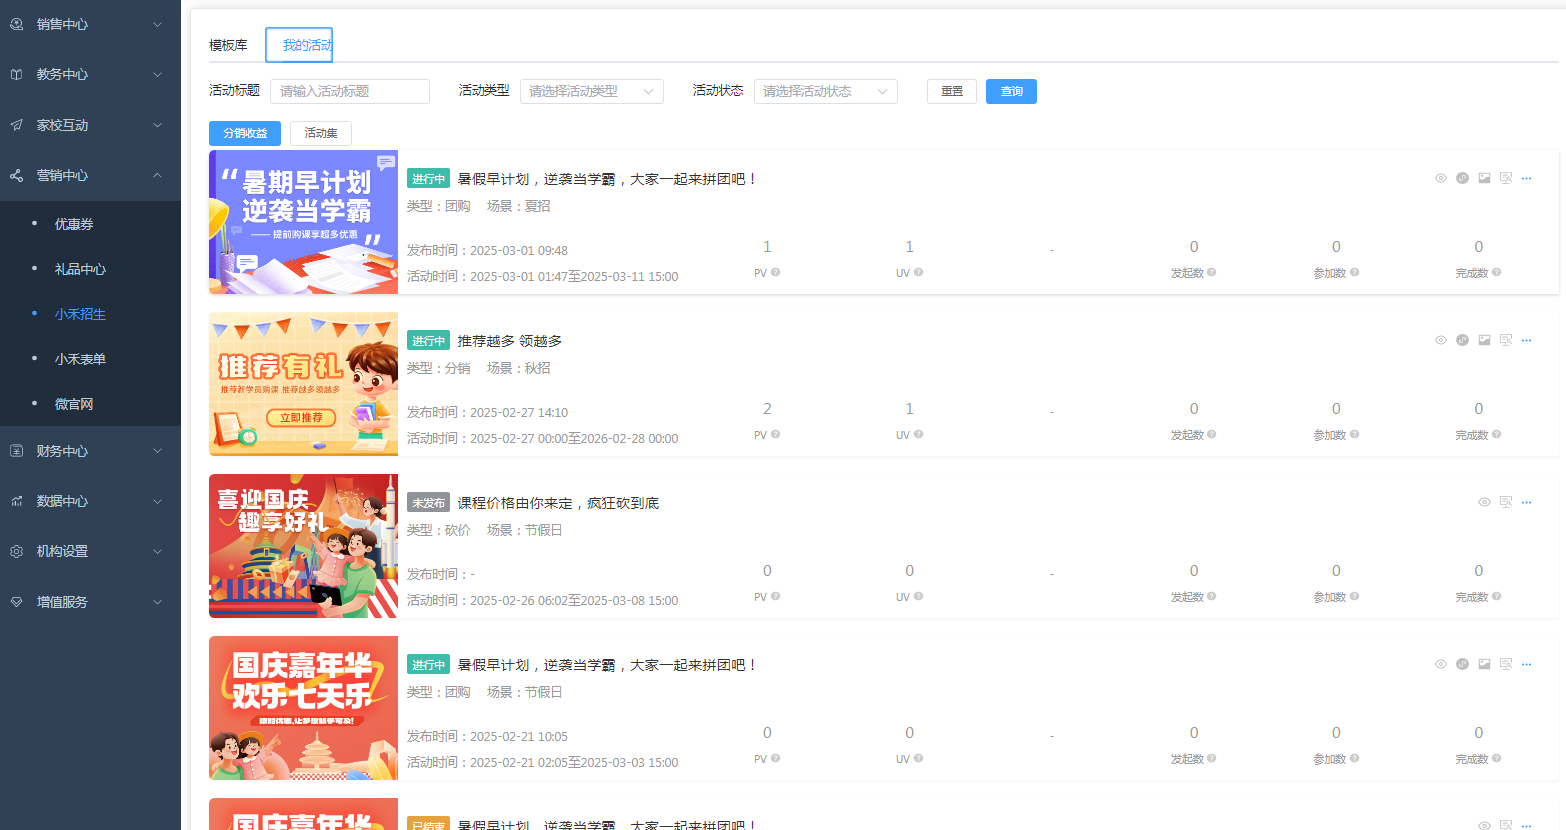The width and height of the screenshot is (1566, 830).
Task: Open more options for the 夏招 activity
Action: pos(1526,178)
